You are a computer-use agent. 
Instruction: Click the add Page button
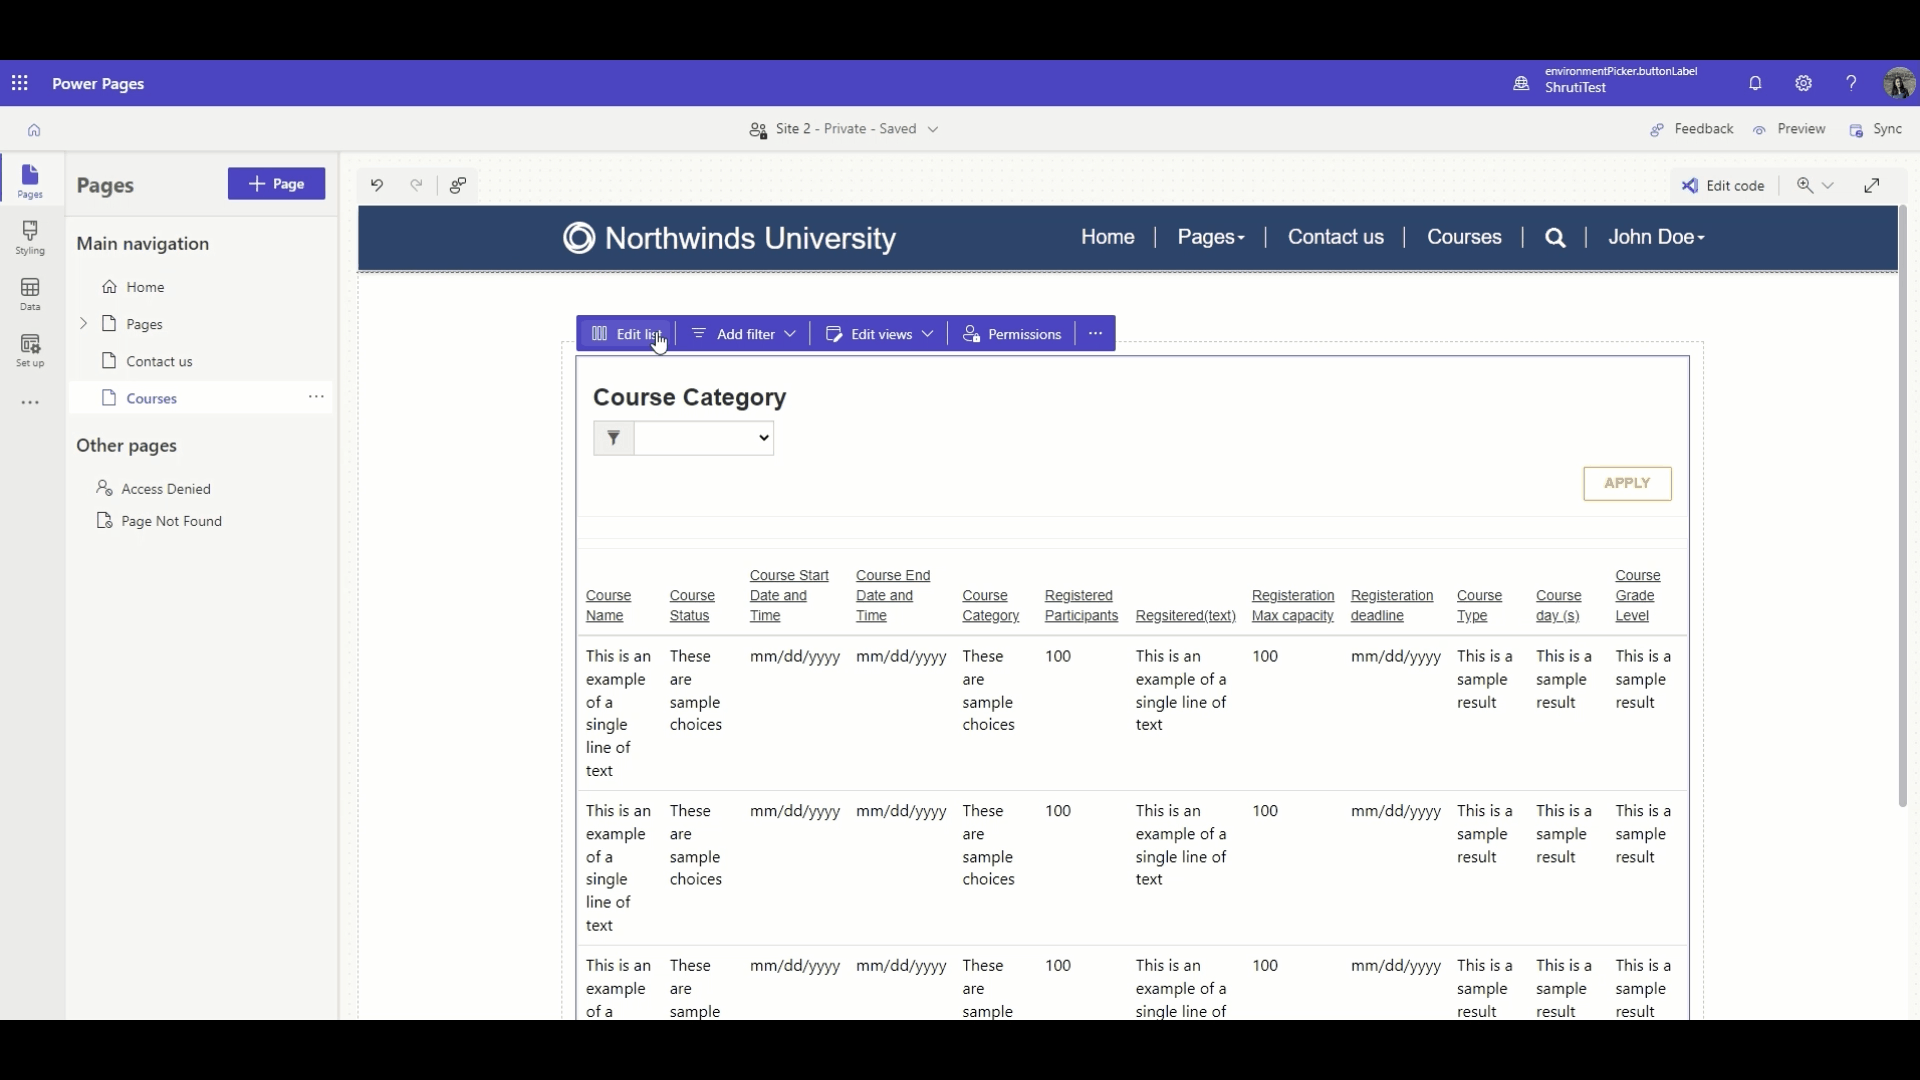[276, 184]
